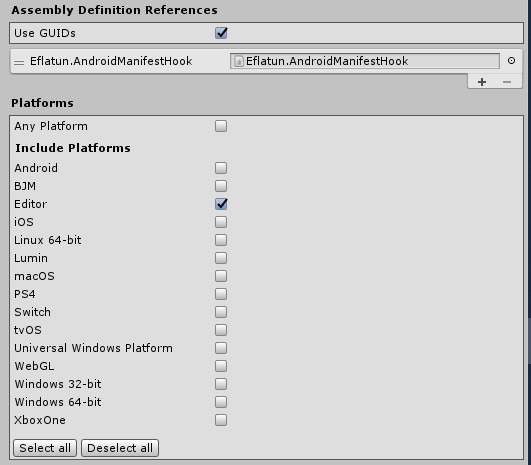Click the WebGL platform label

point(34,366)
